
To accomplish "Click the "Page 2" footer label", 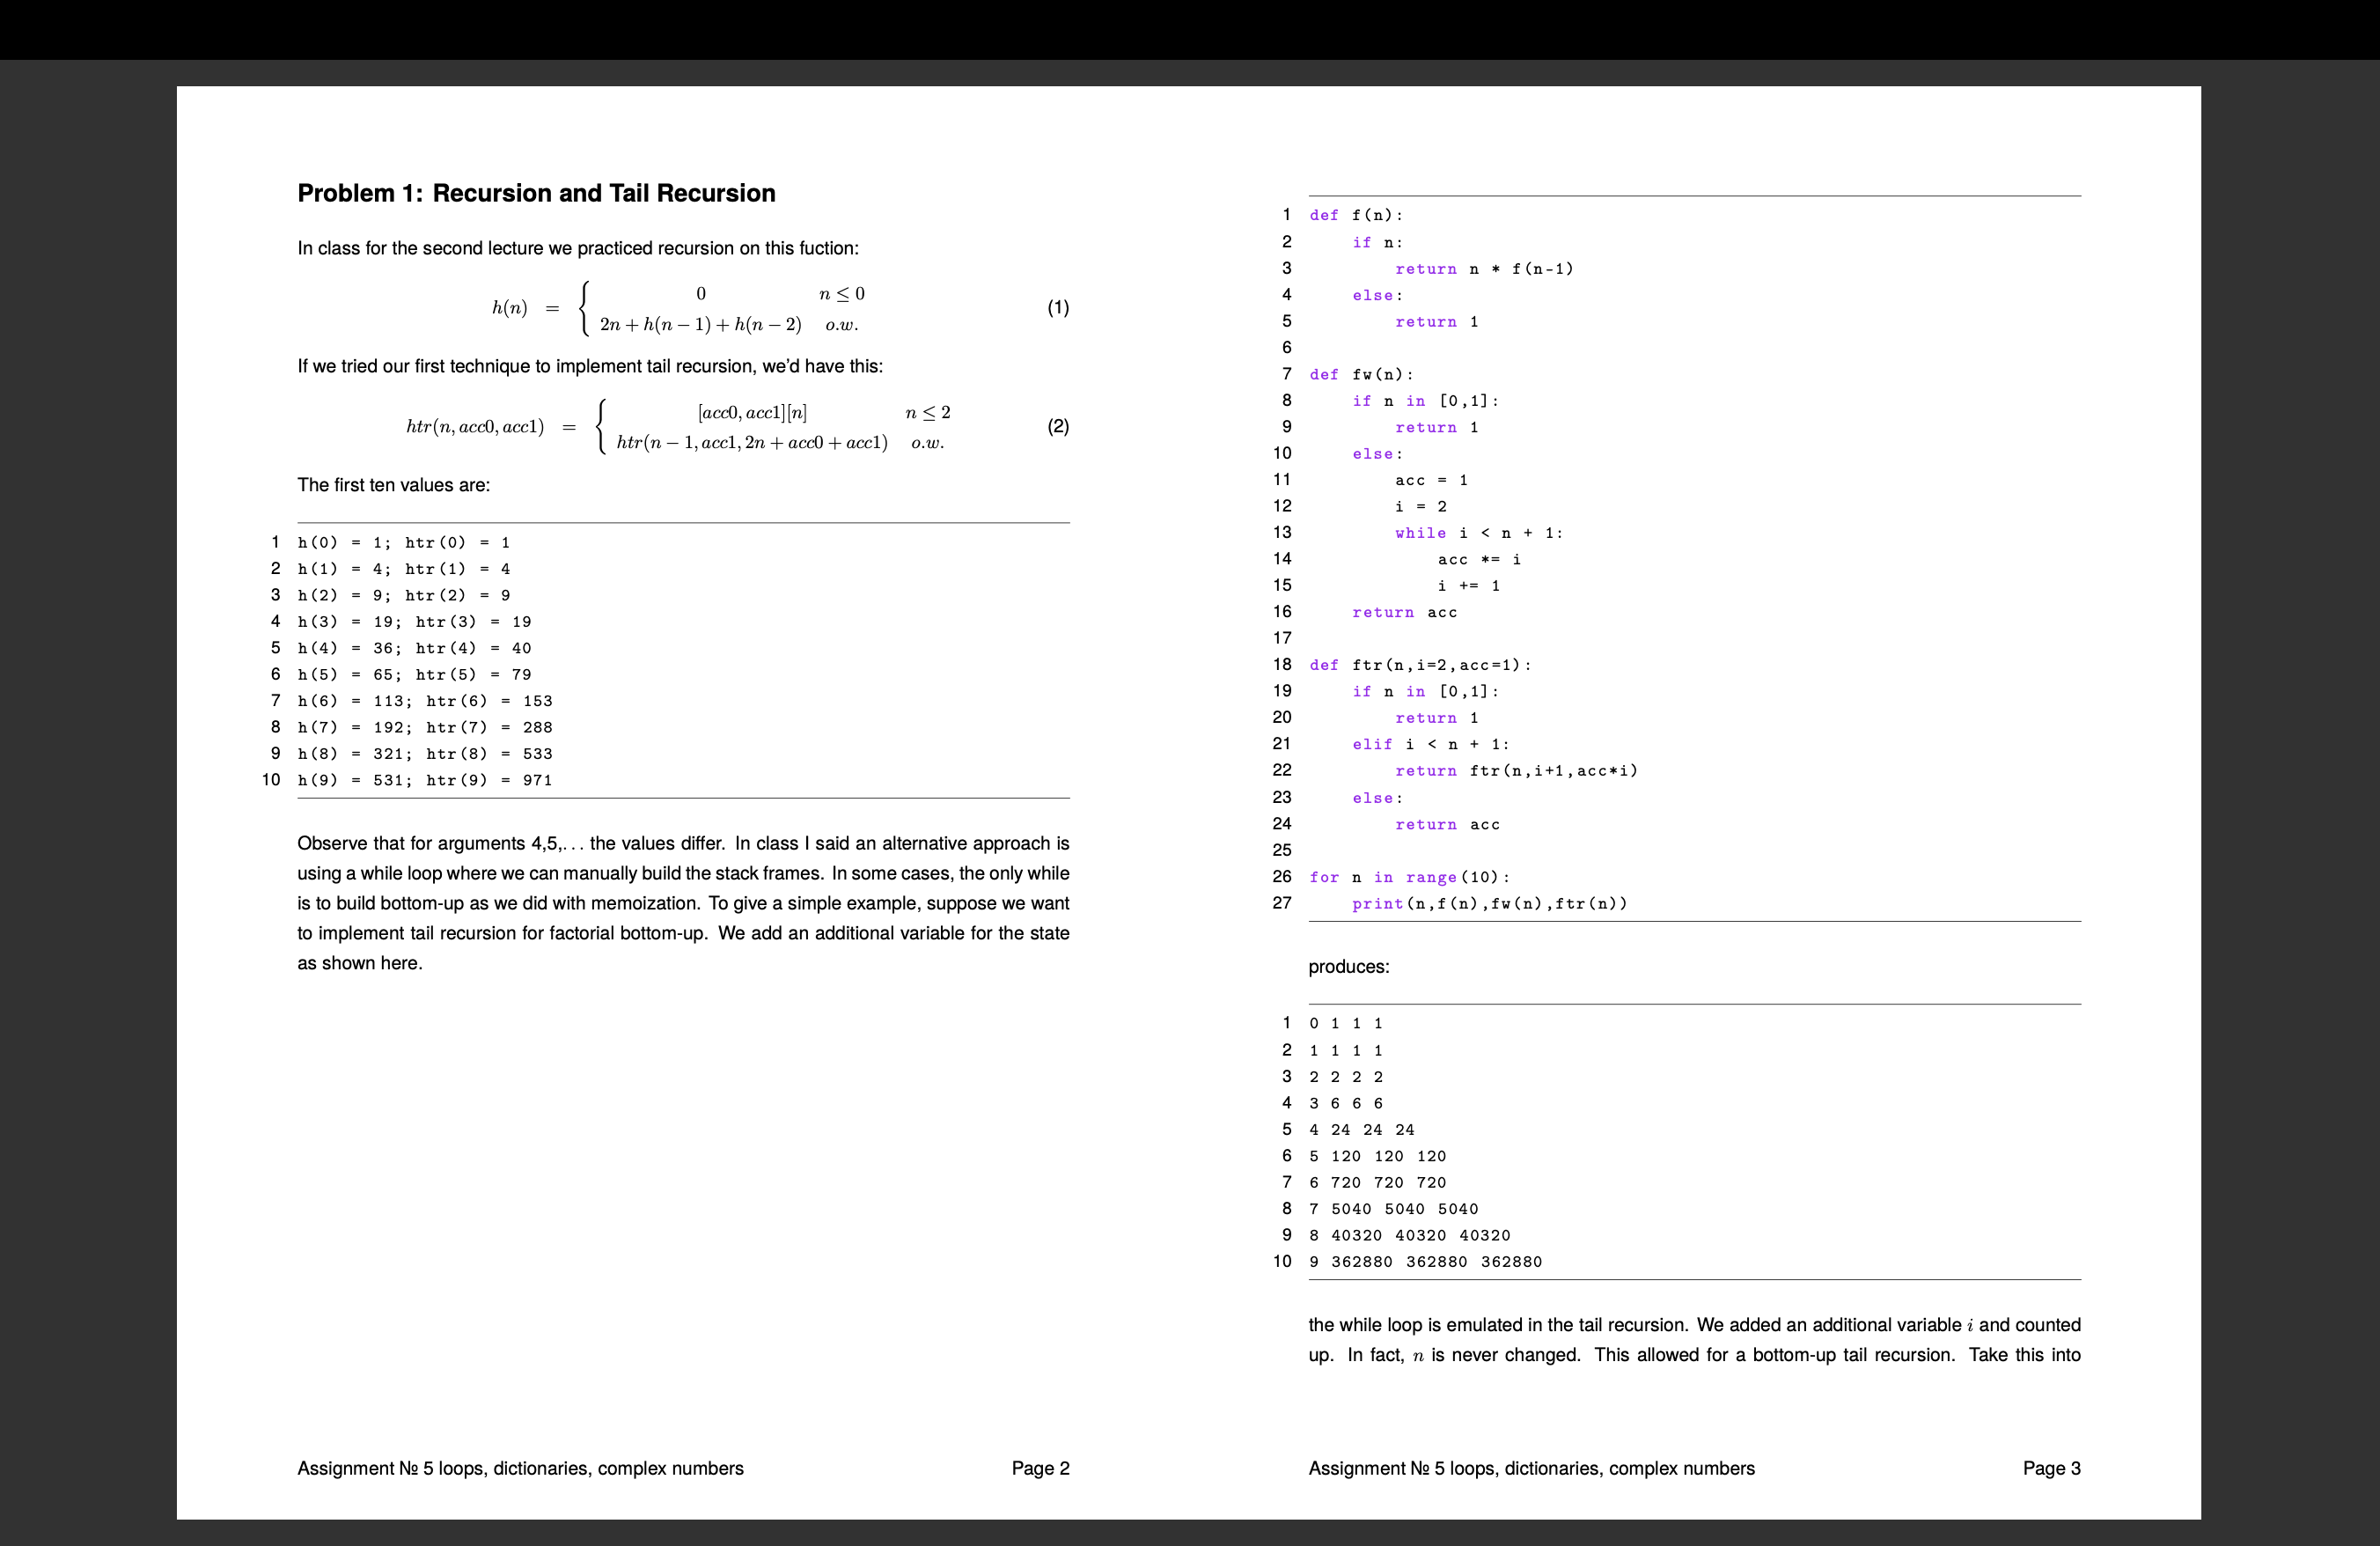I will coord(1040,1468).
